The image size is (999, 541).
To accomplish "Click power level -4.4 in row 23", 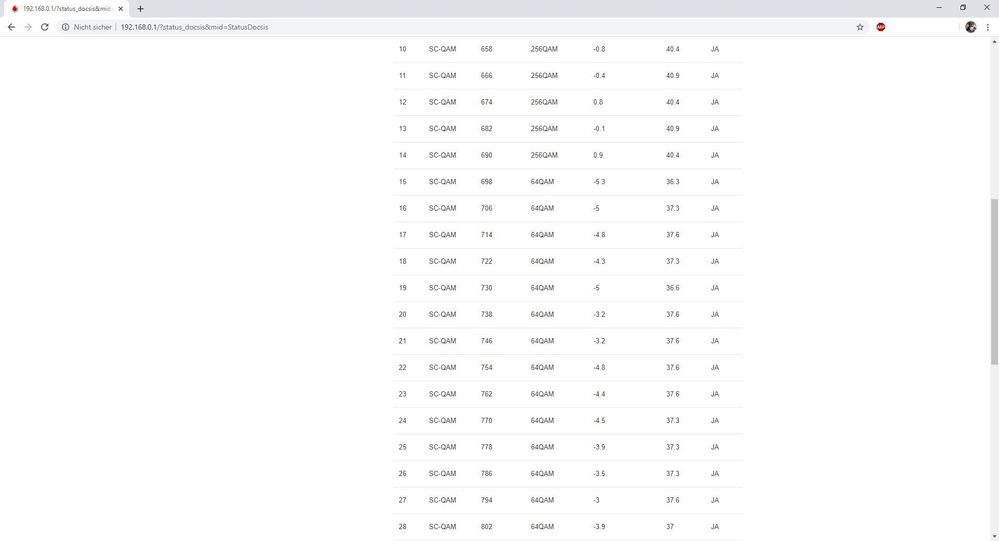I will 599,394.
